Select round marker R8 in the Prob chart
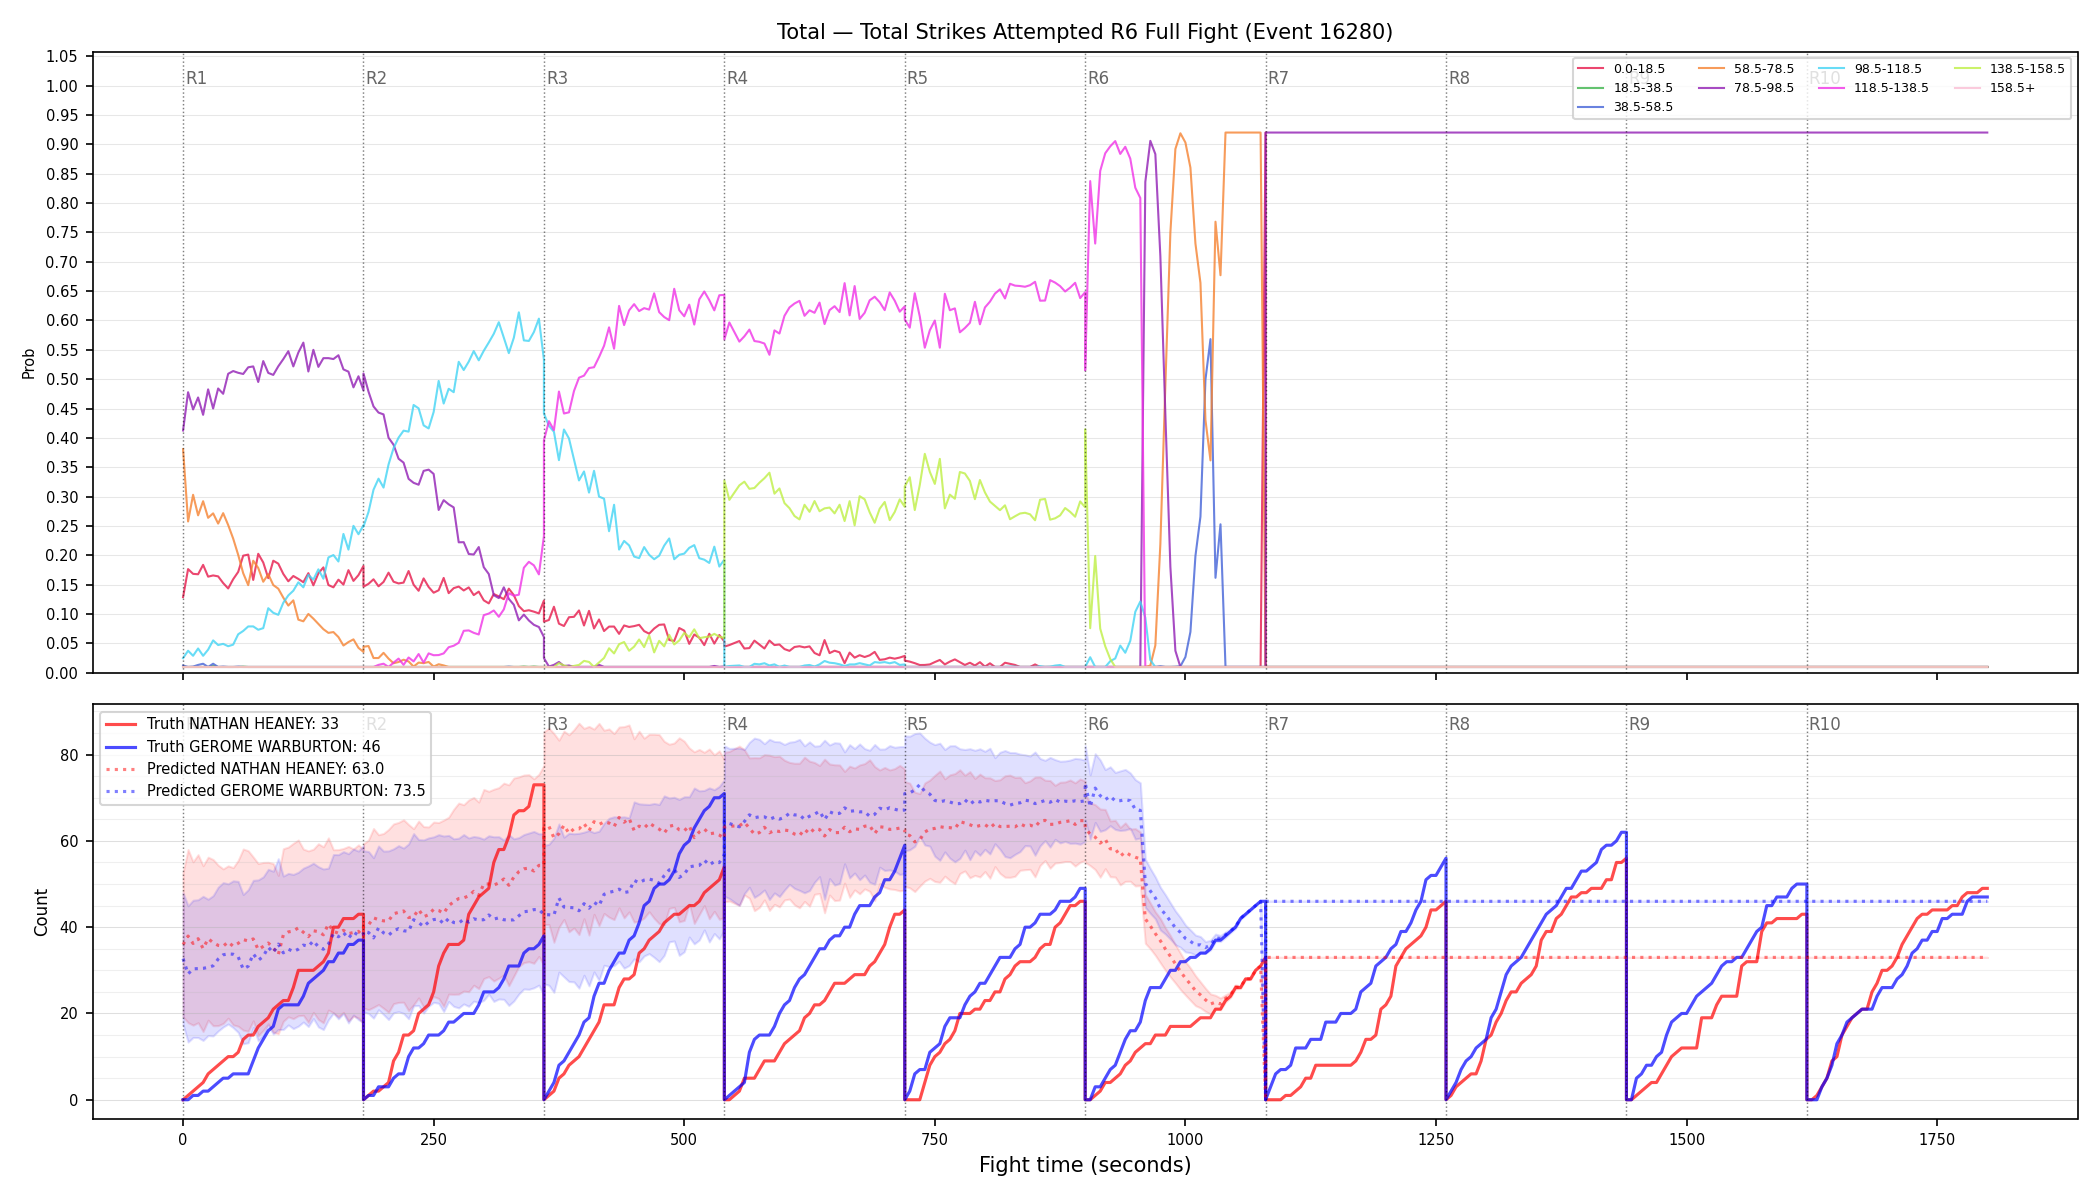Image resolution: width=2100 pixels, height=1200 pixels. pyautogui.click(x=1459, y=78)
